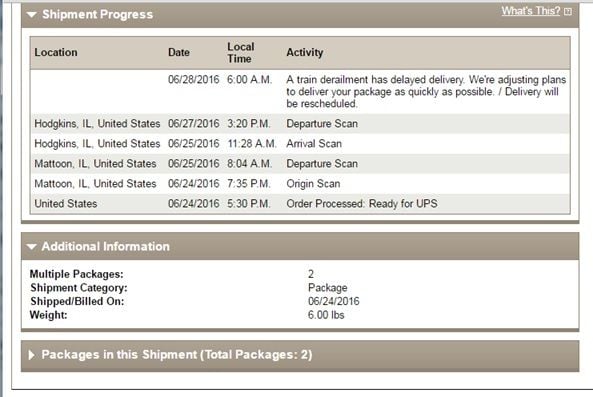The image size is (593, 397).
Task: Collapse the Additional Information section
Action: [32, 247]
